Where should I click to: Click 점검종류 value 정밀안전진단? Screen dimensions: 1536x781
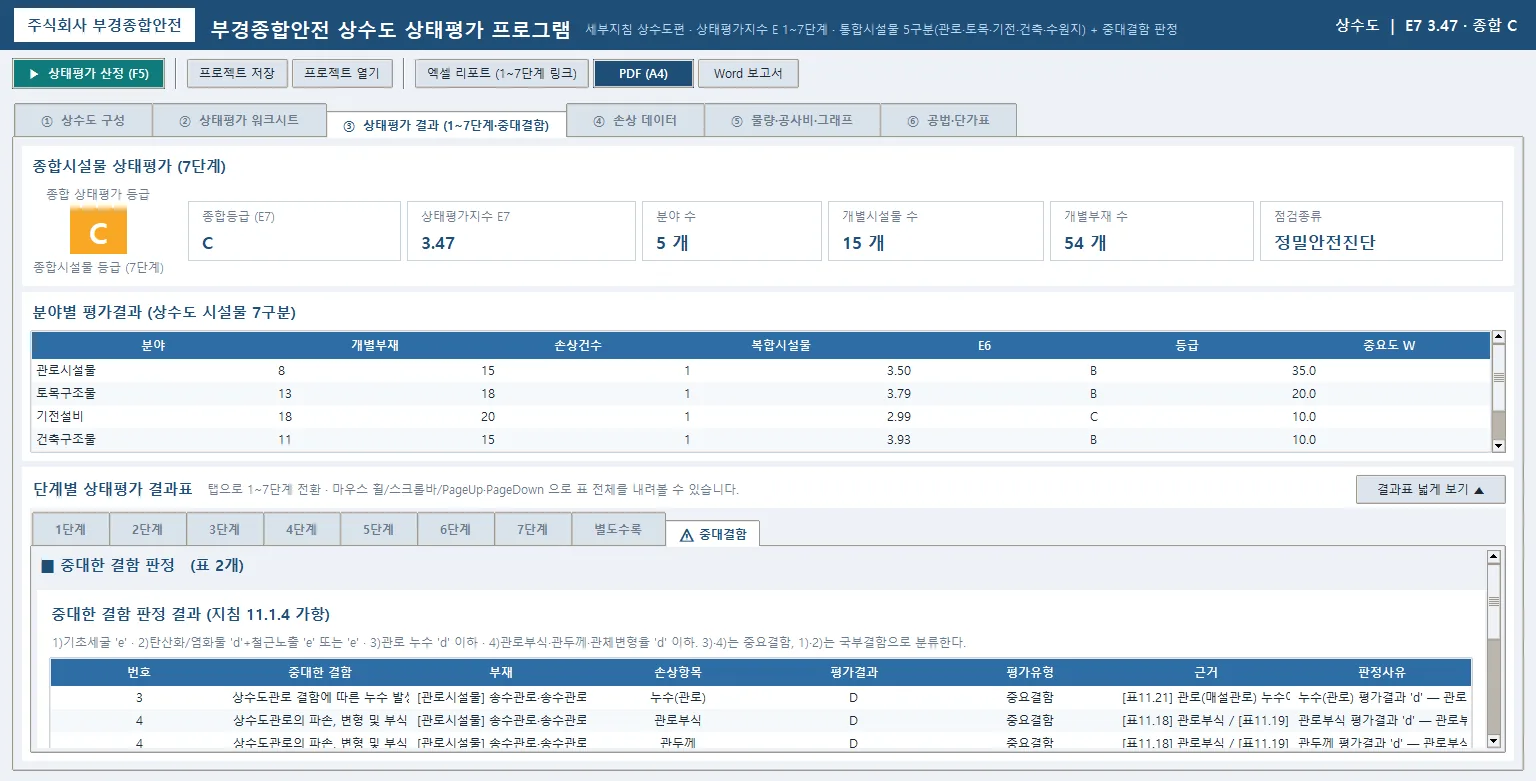(1325, 242)
